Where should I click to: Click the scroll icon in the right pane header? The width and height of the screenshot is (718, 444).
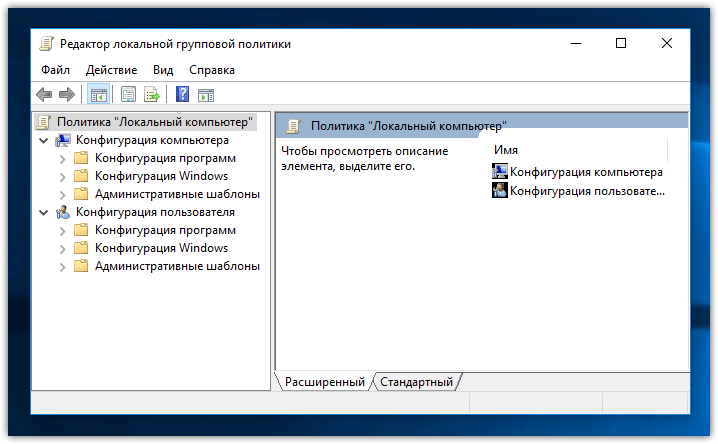[x=294, y=126]
